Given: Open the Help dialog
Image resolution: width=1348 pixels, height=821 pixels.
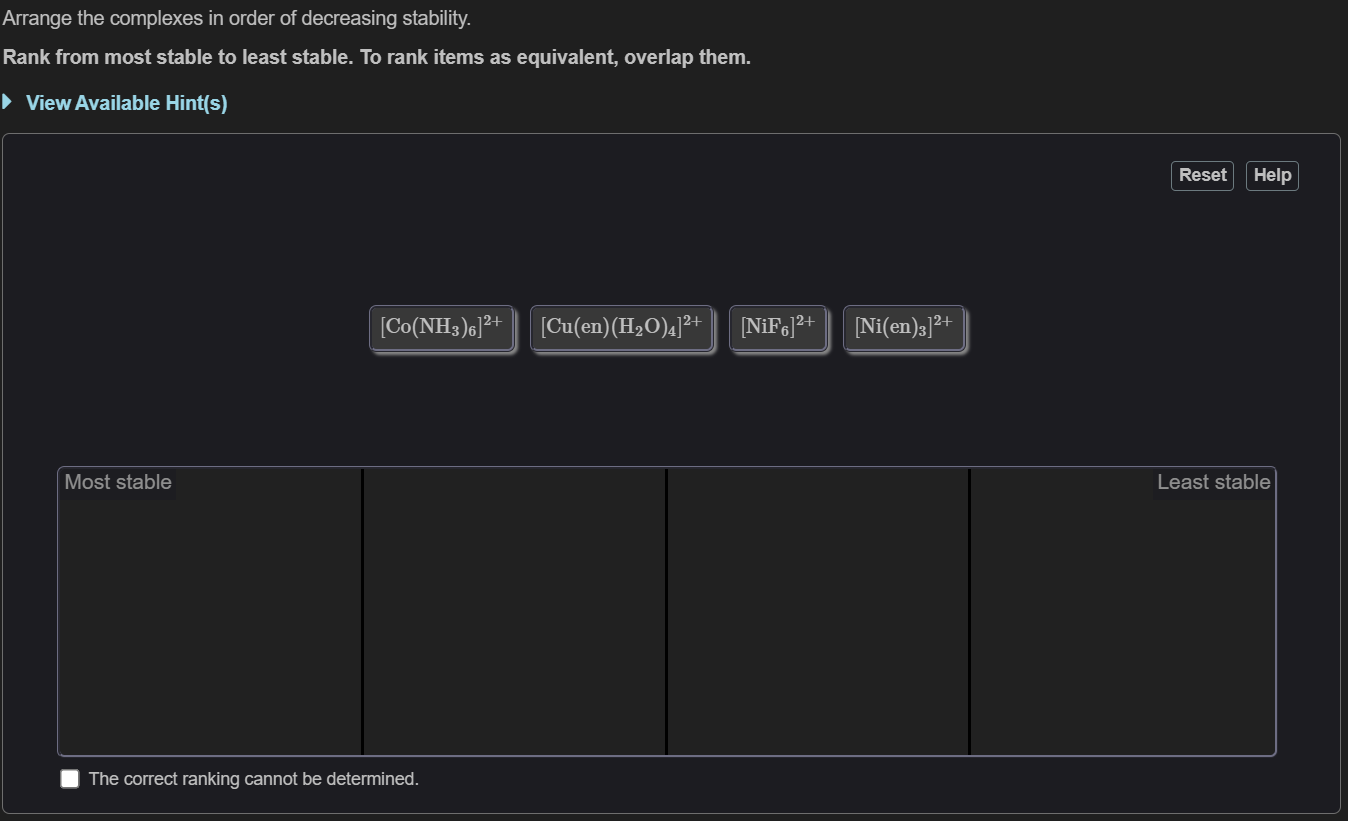Looking at the screenshot, I should click(1271, 175).
